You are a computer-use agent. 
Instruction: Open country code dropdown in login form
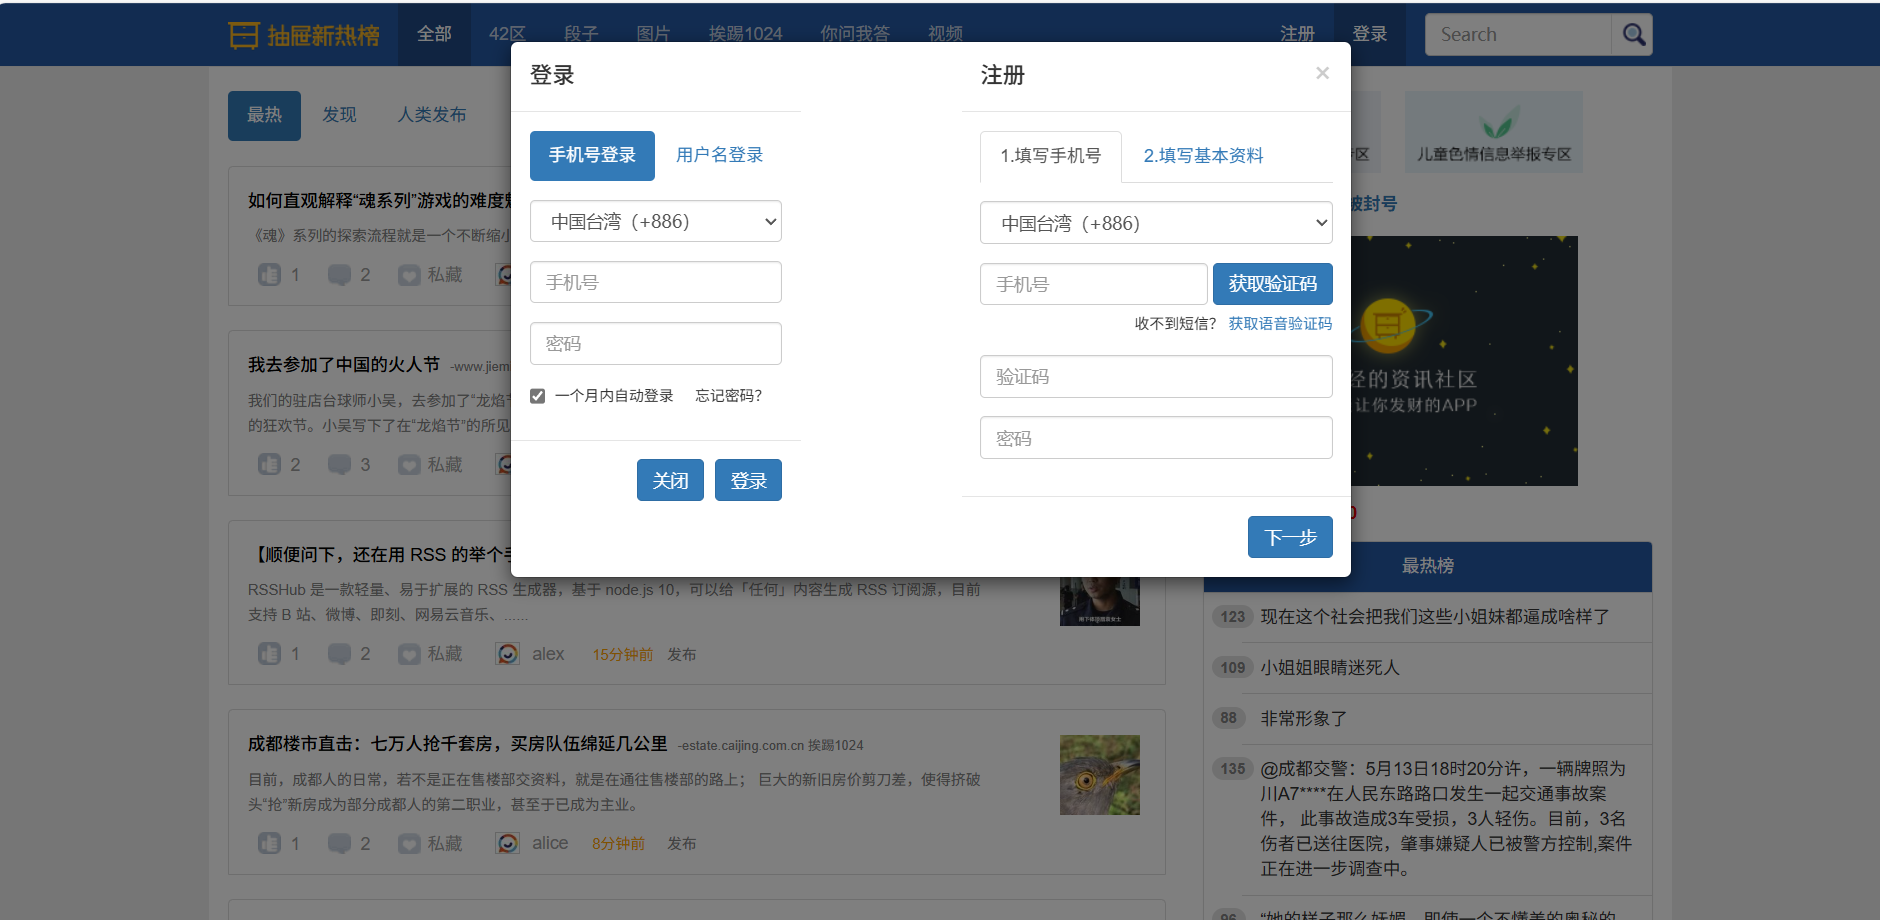pyautogui.click(x=655, y=222)
